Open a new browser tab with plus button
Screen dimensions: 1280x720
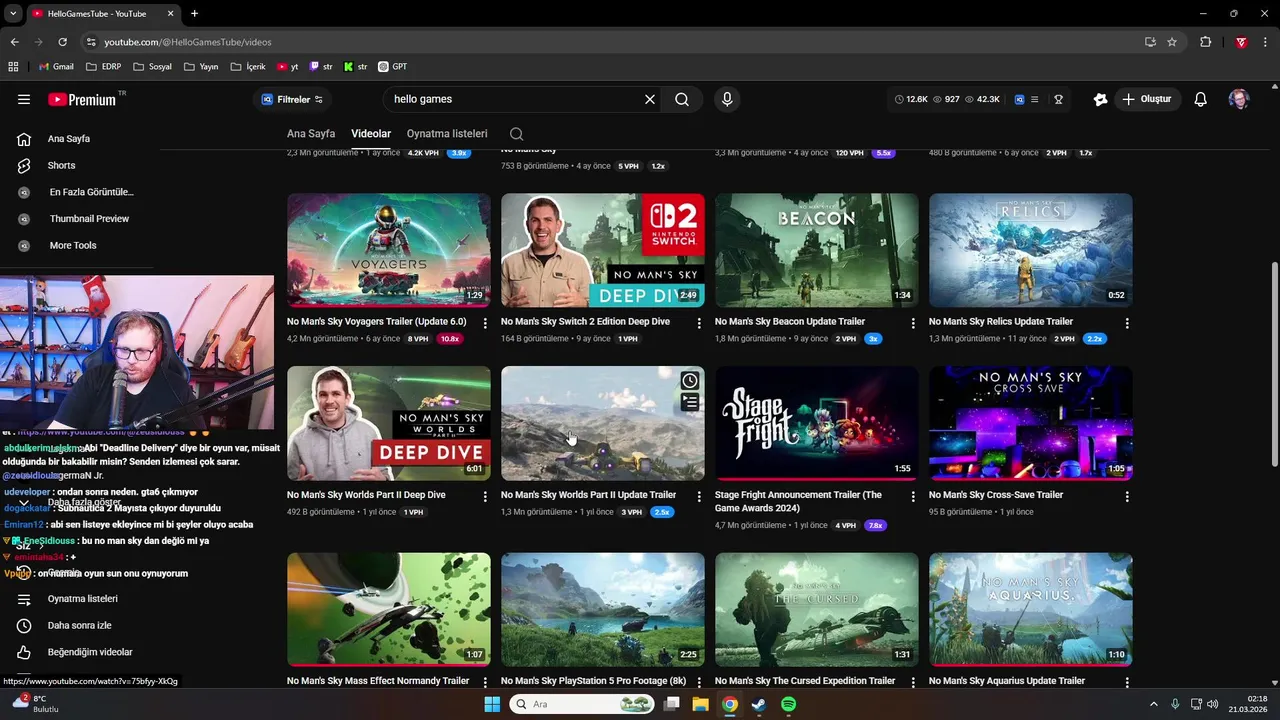194,14
